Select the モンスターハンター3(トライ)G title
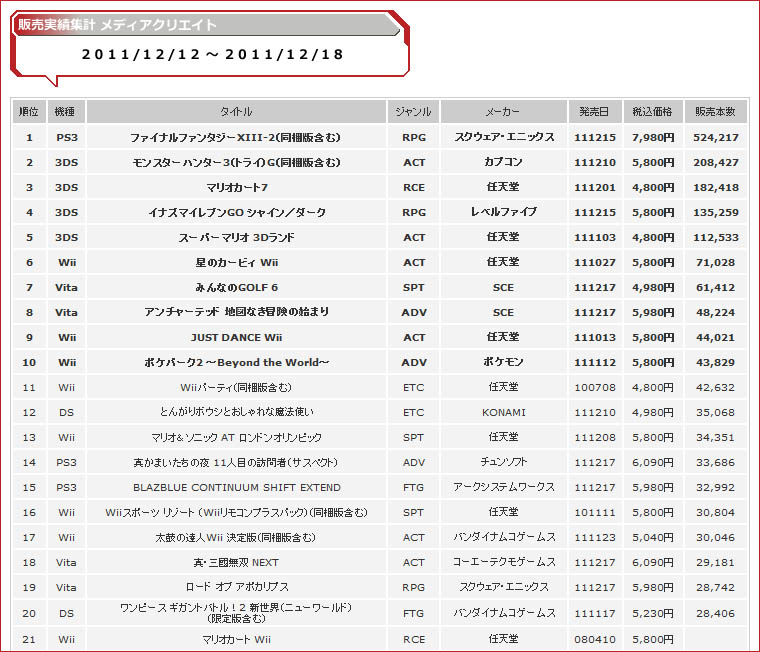This screenshot has height=652, width=760. [237, 162]
